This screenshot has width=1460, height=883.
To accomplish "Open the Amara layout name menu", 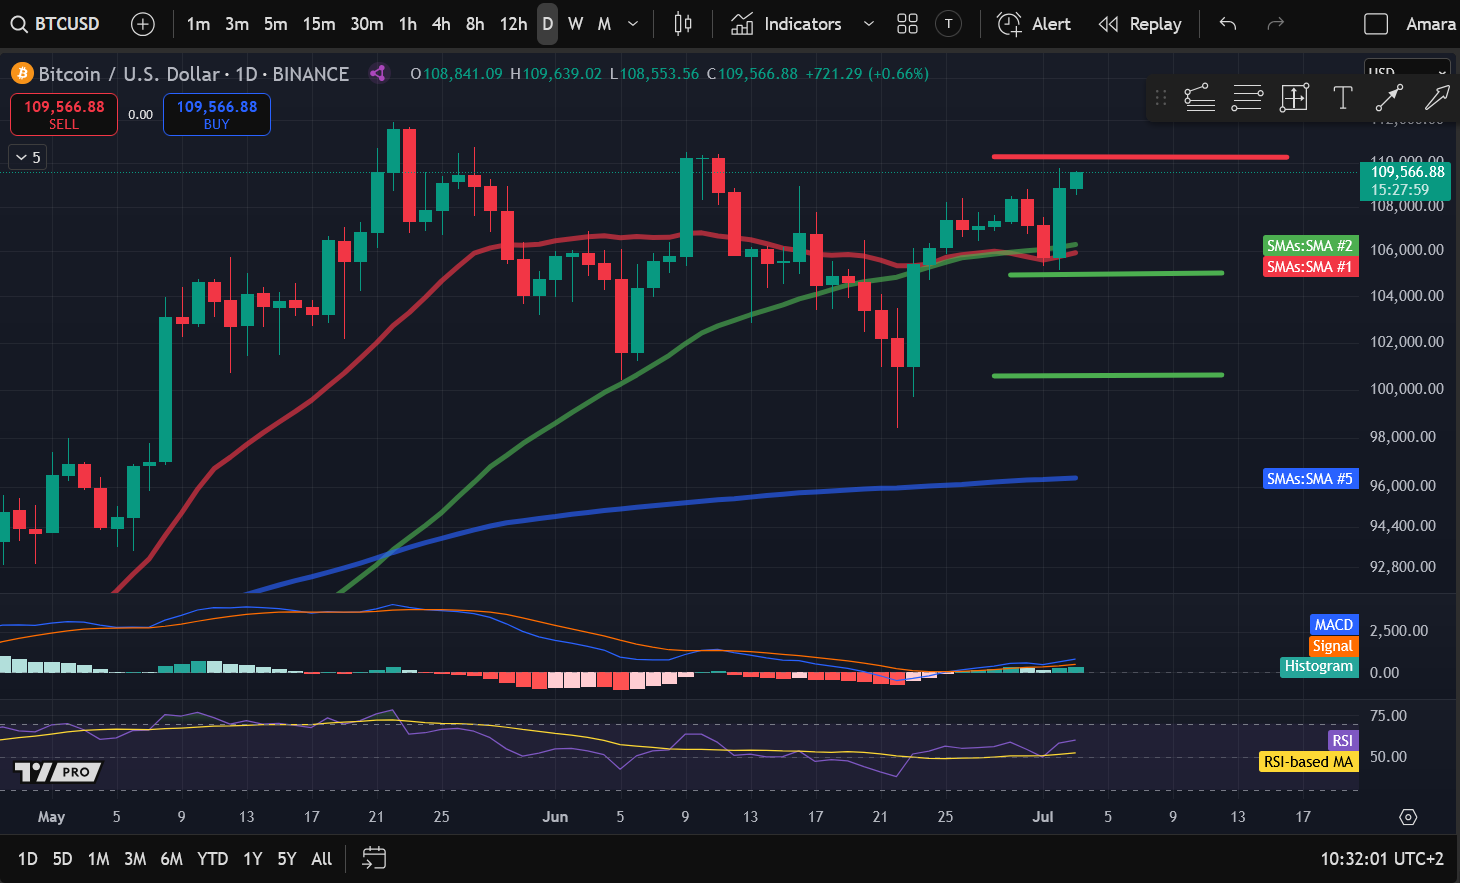I will [x=1430, y=24].
